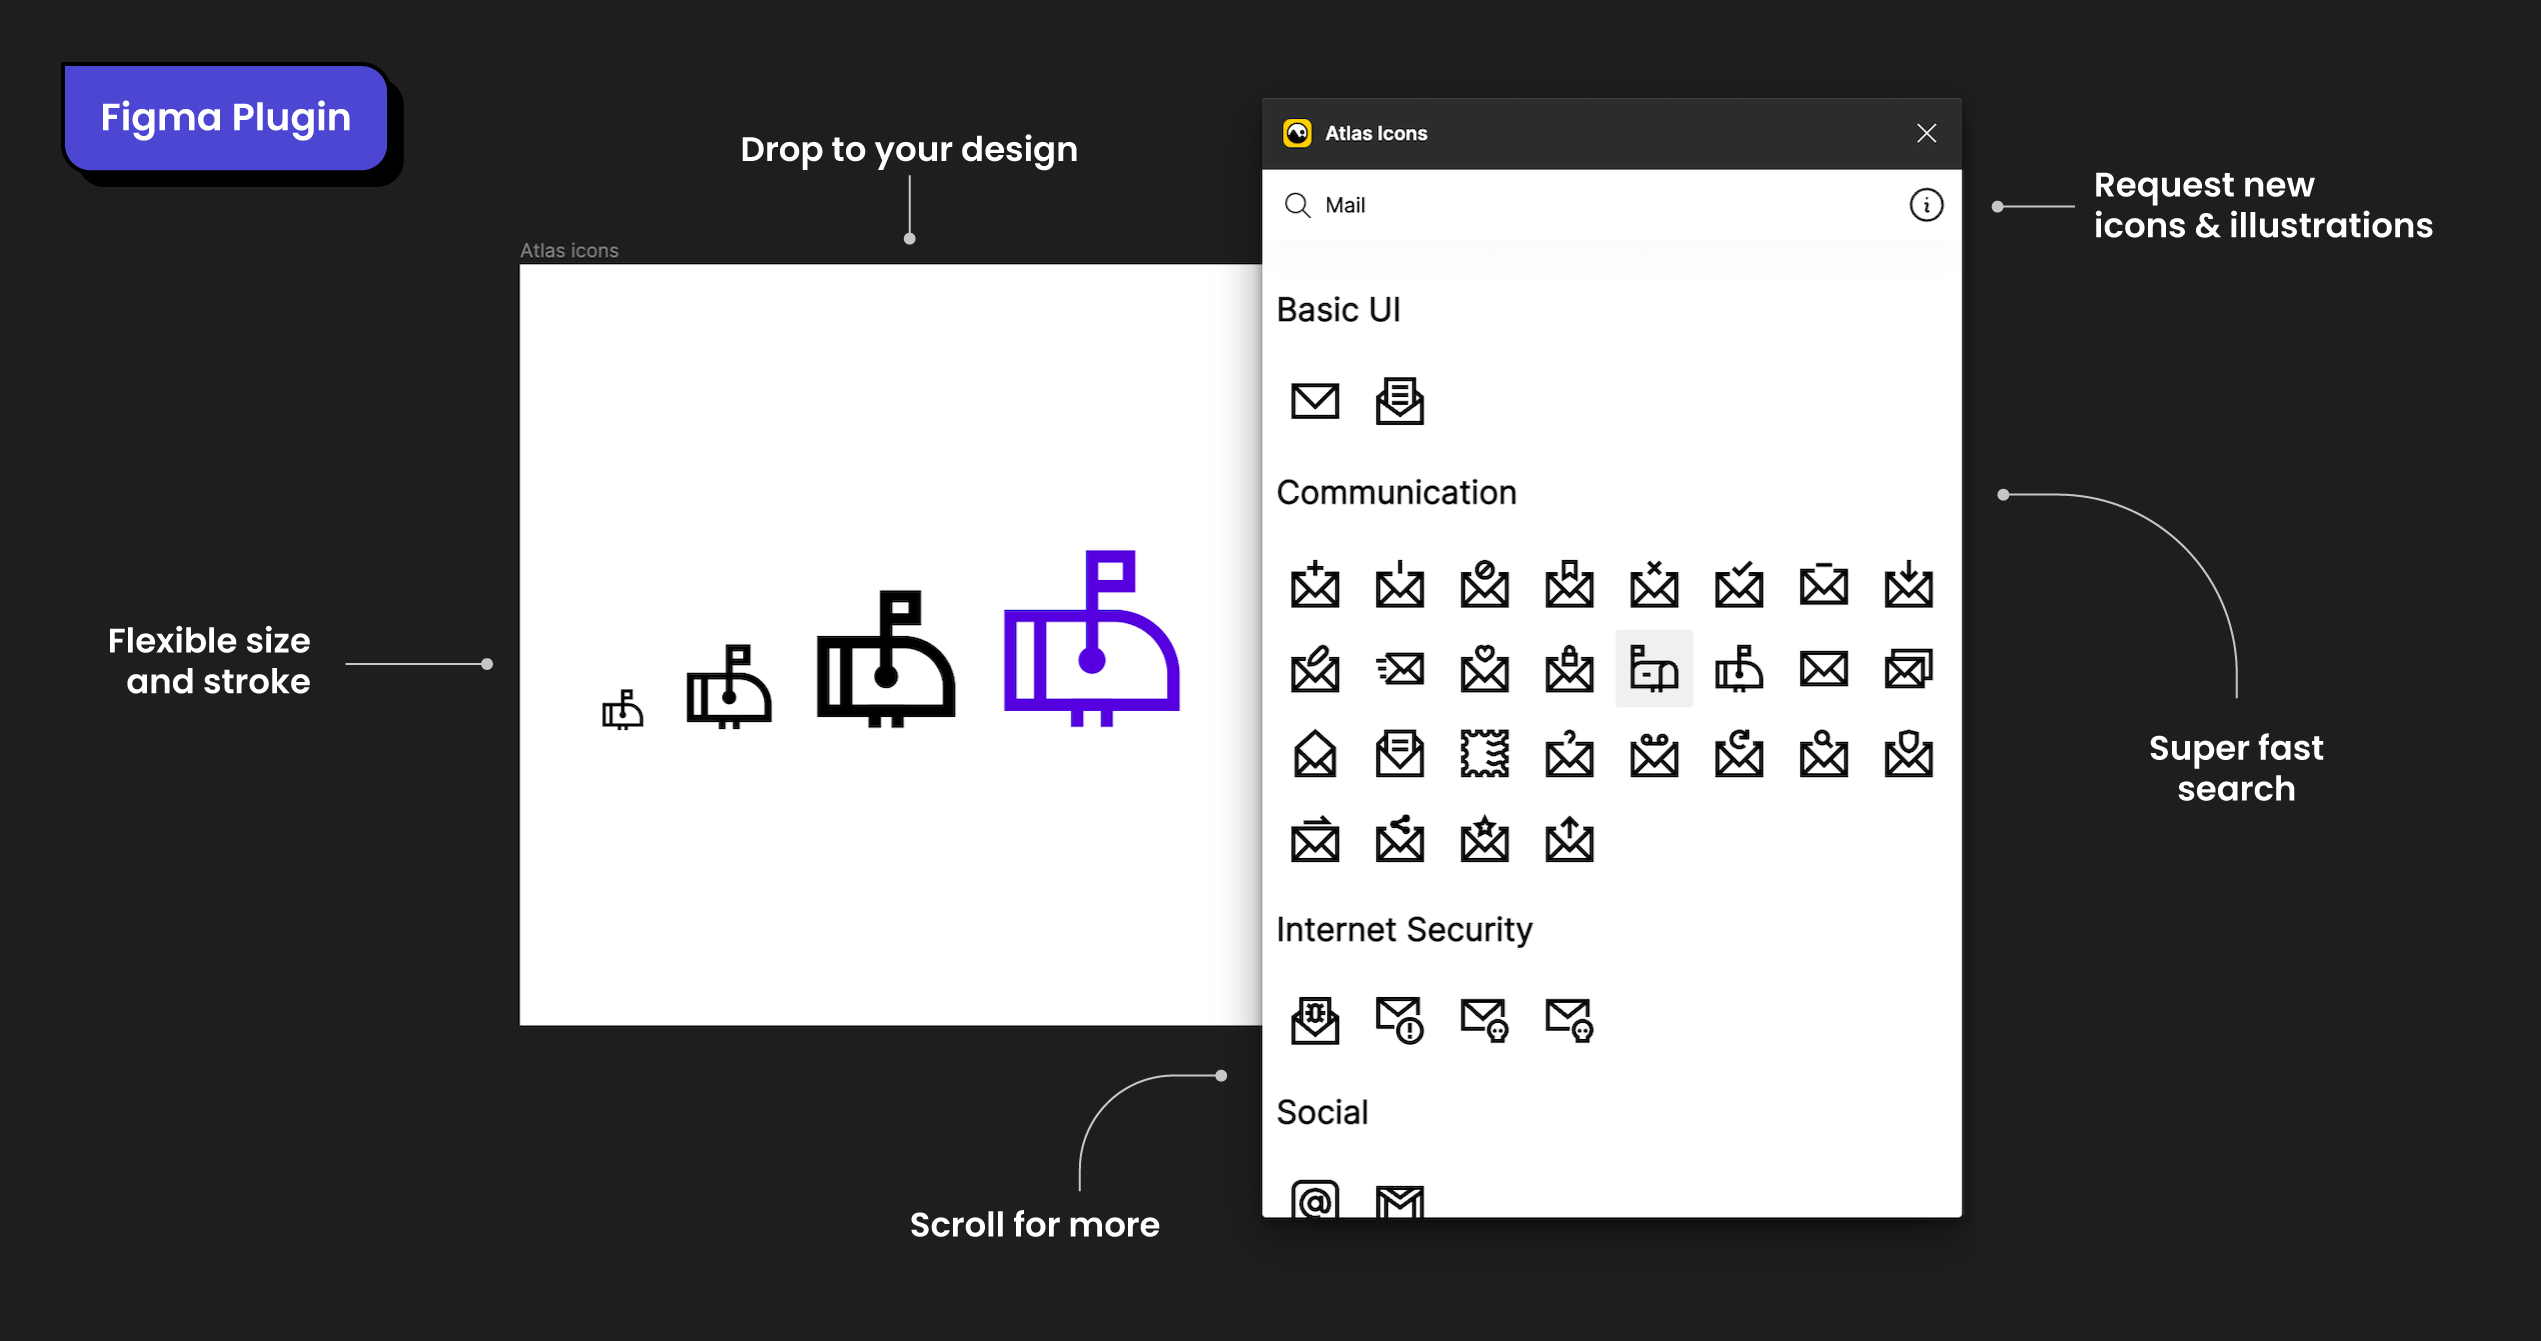Open the info icon to request icons

(1926, 205)
